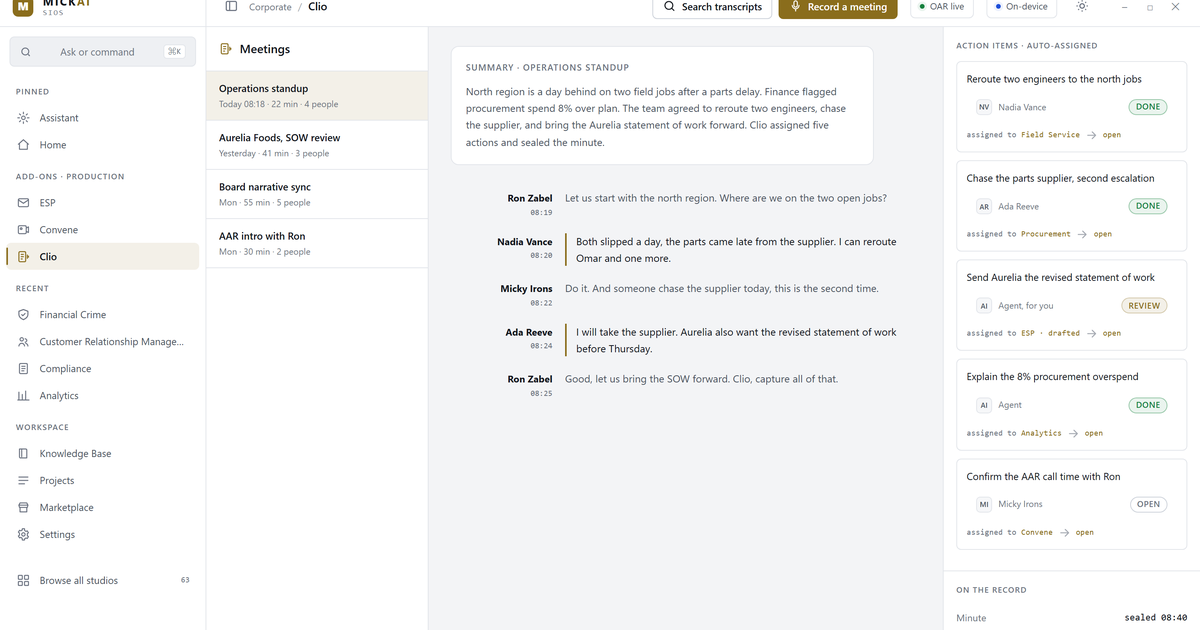1200x630 pixels.
Task: Open the Projects list icon
Action: coord(23,481)
